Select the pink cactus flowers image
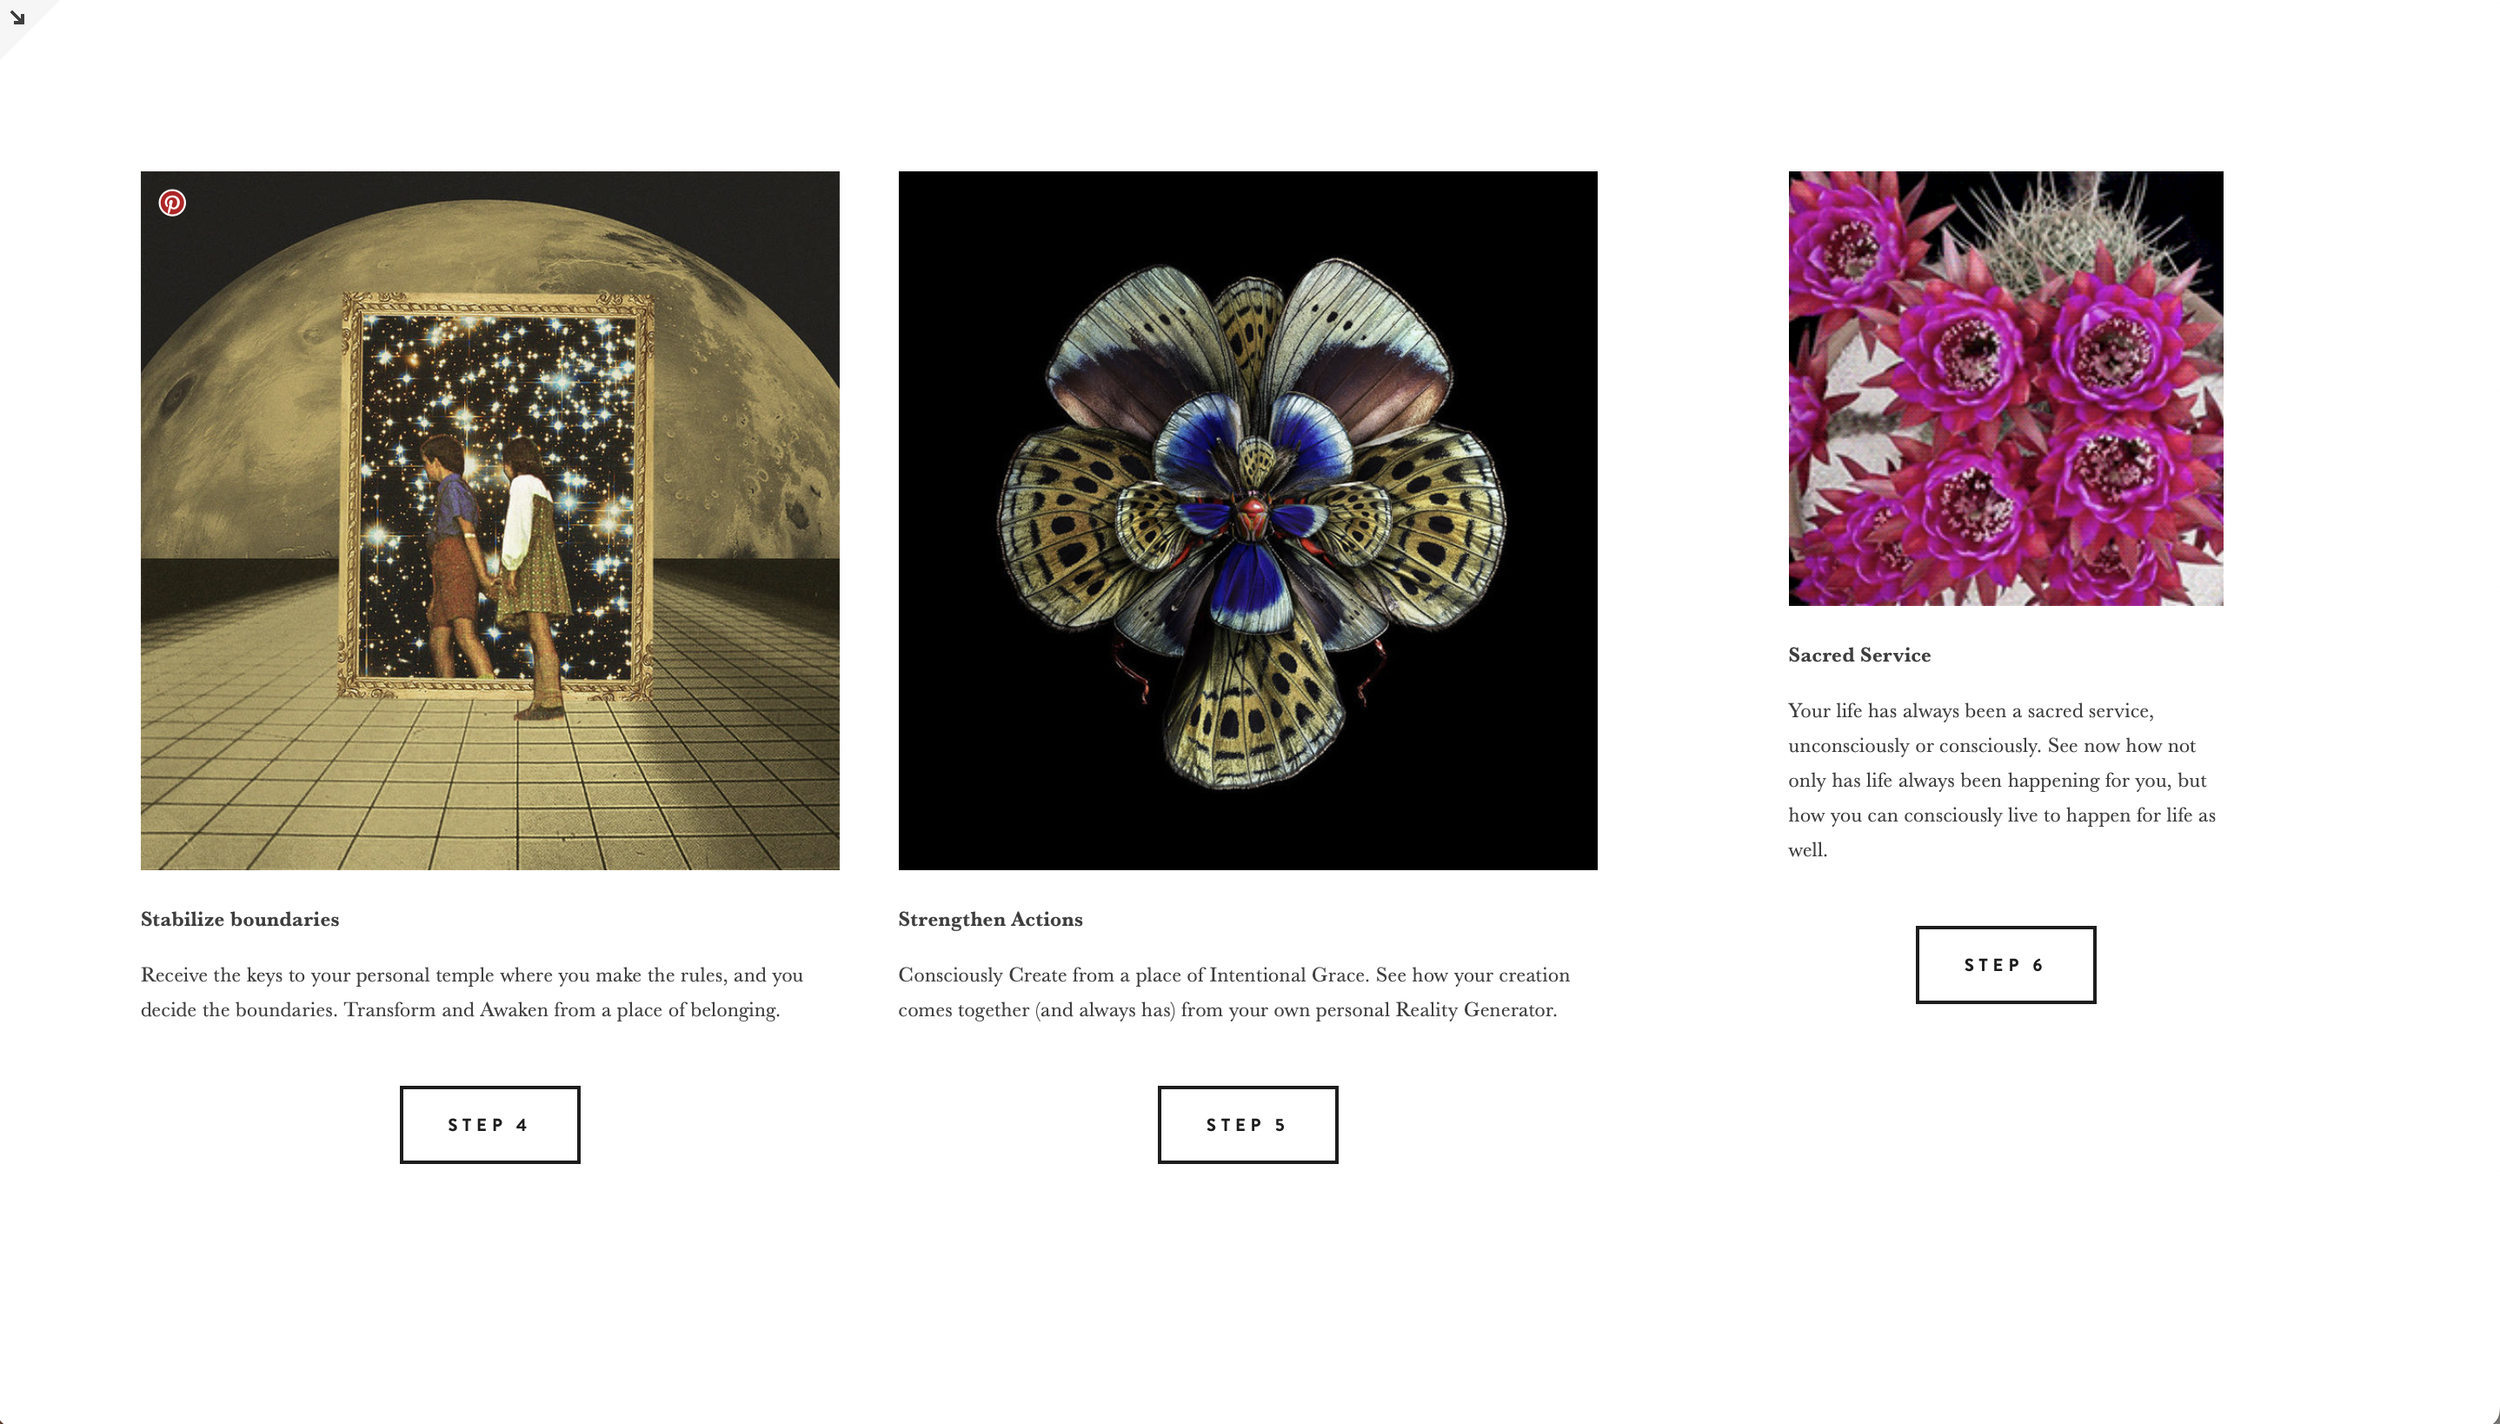The width and height of the screenshot is (2500, 1424). point(2006,388)
